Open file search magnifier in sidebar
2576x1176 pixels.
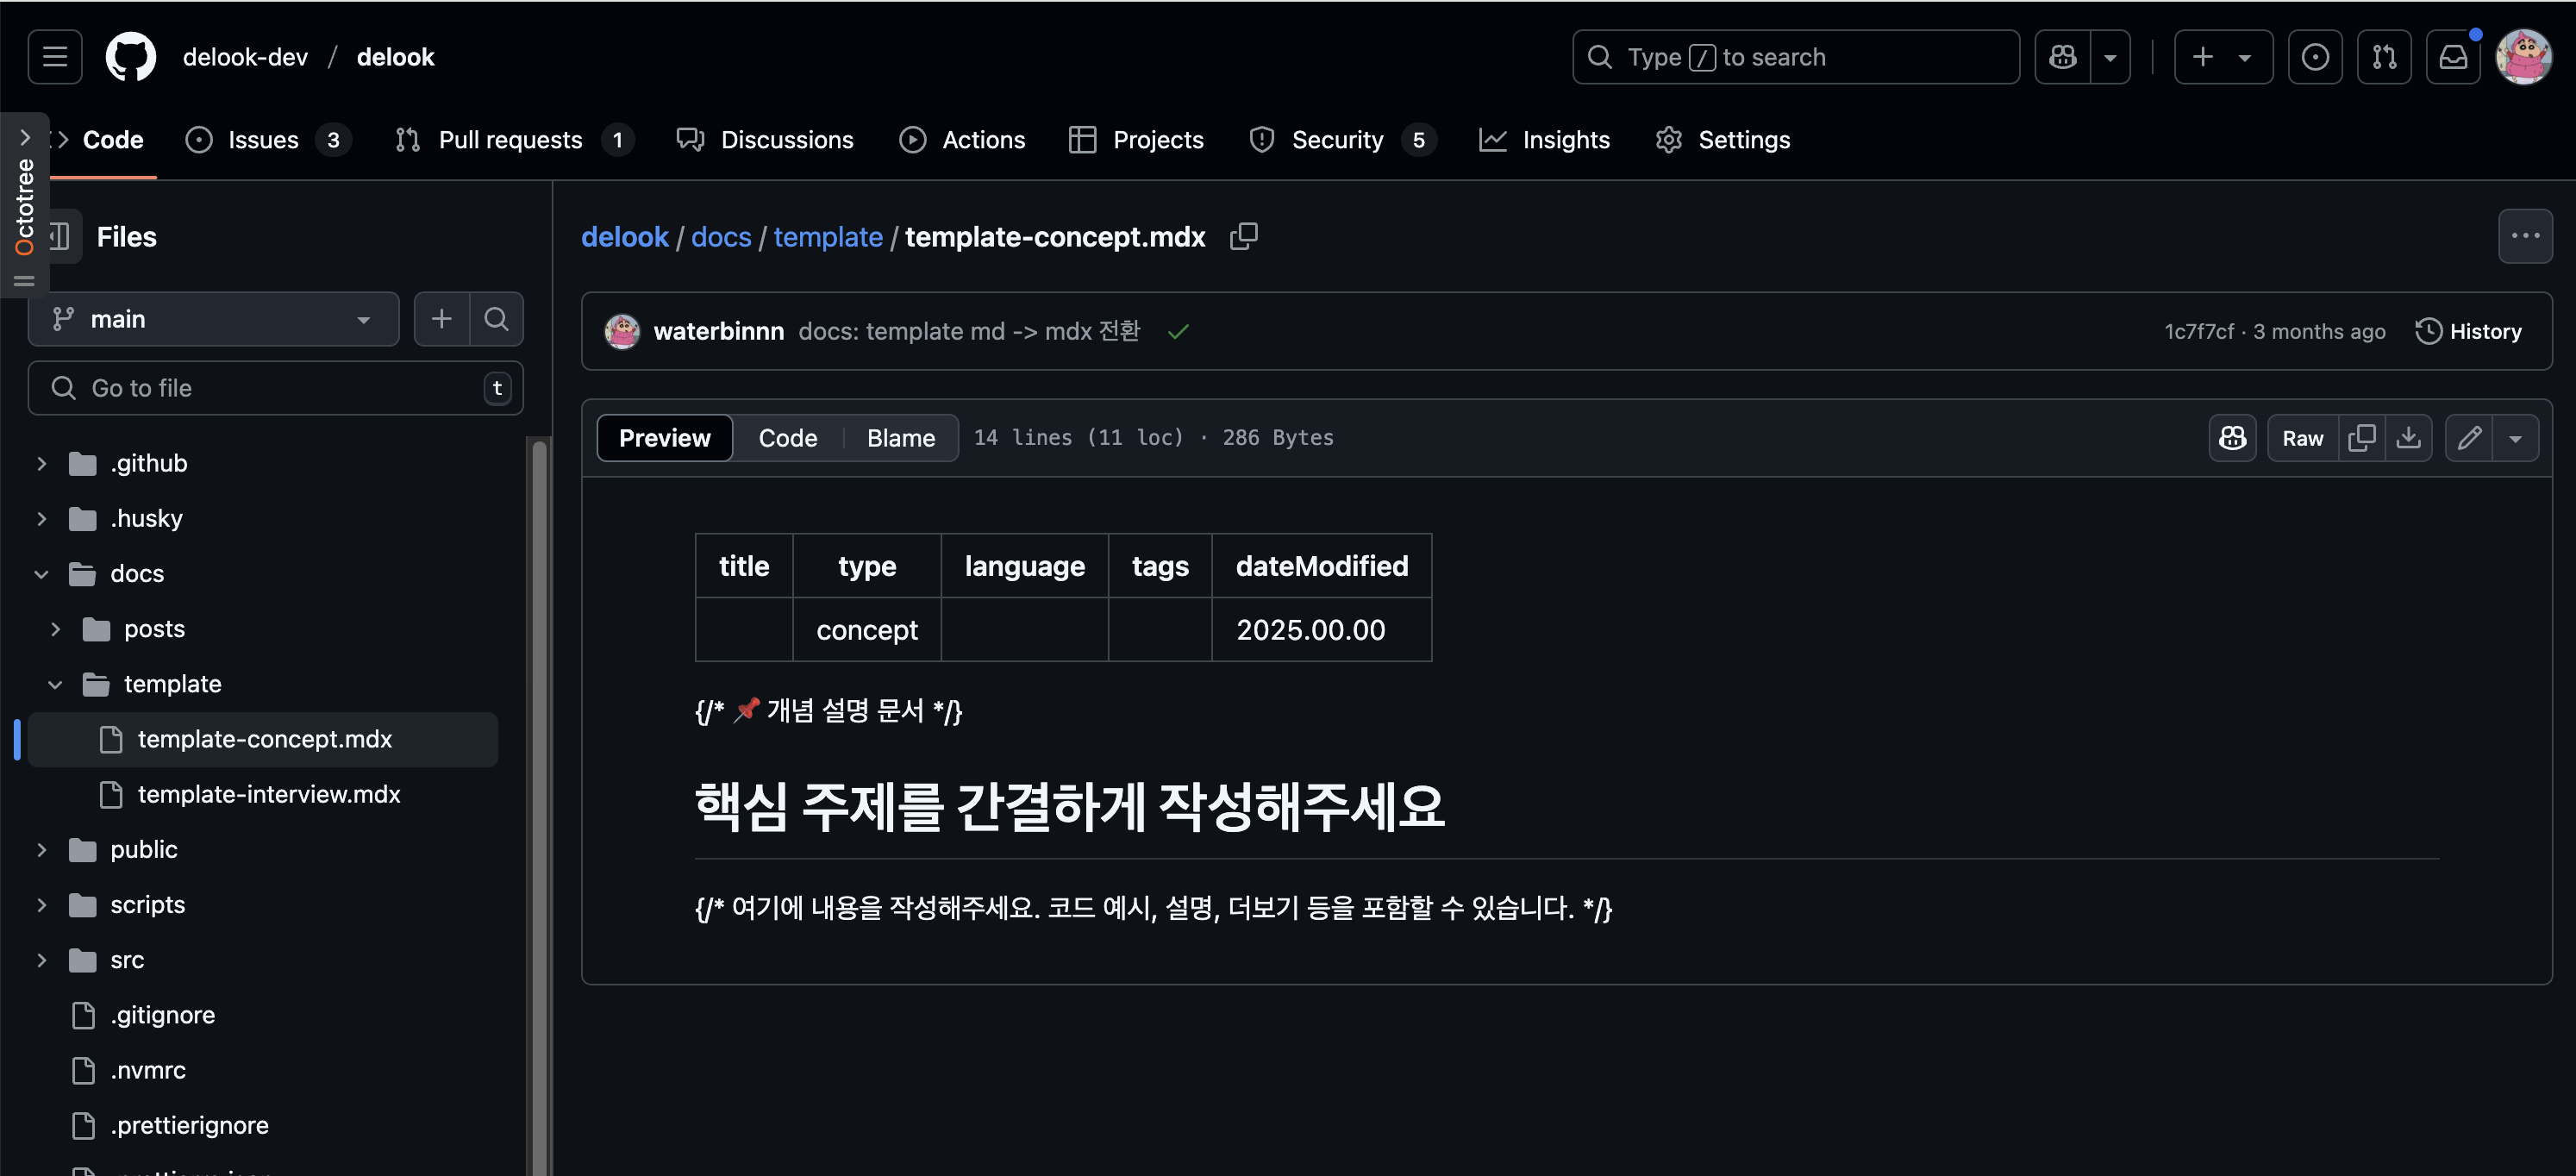point(496,319)
